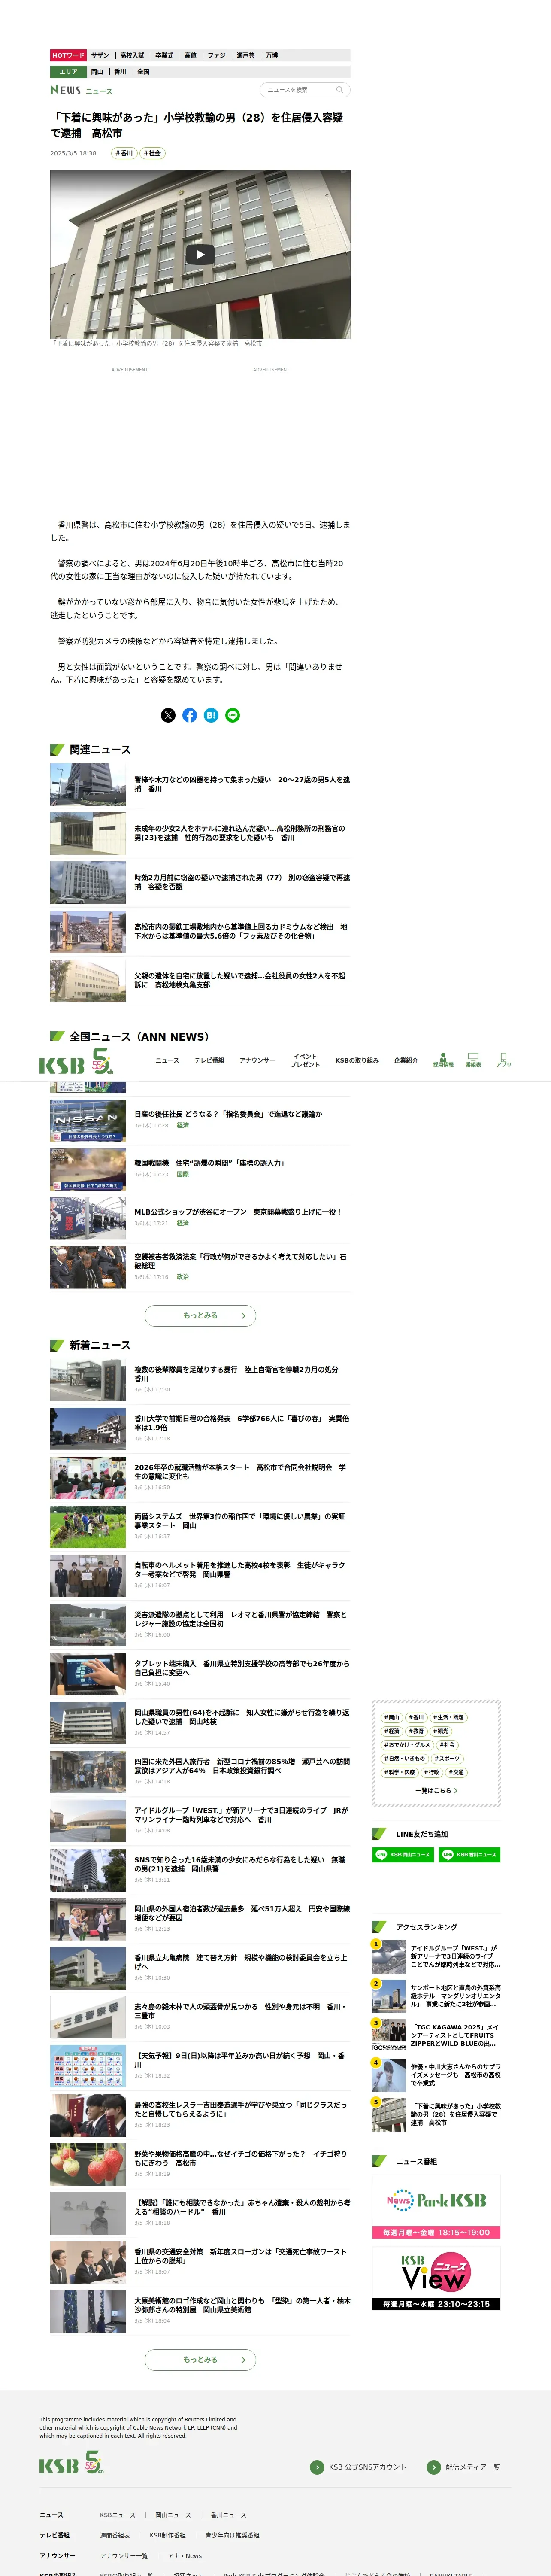Screen dimensions: 551x2576
Task: Open the KSB News View program banner
Action: (436, 2278)
